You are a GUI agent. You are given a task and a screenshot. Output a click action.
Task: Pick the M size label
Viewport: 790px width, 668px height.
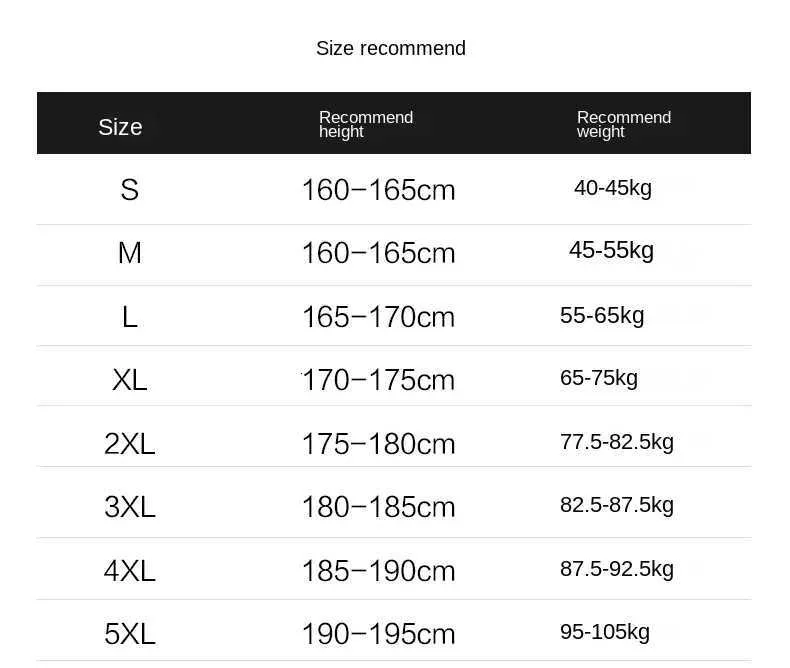pyautogui.click(x=129, y=253)
